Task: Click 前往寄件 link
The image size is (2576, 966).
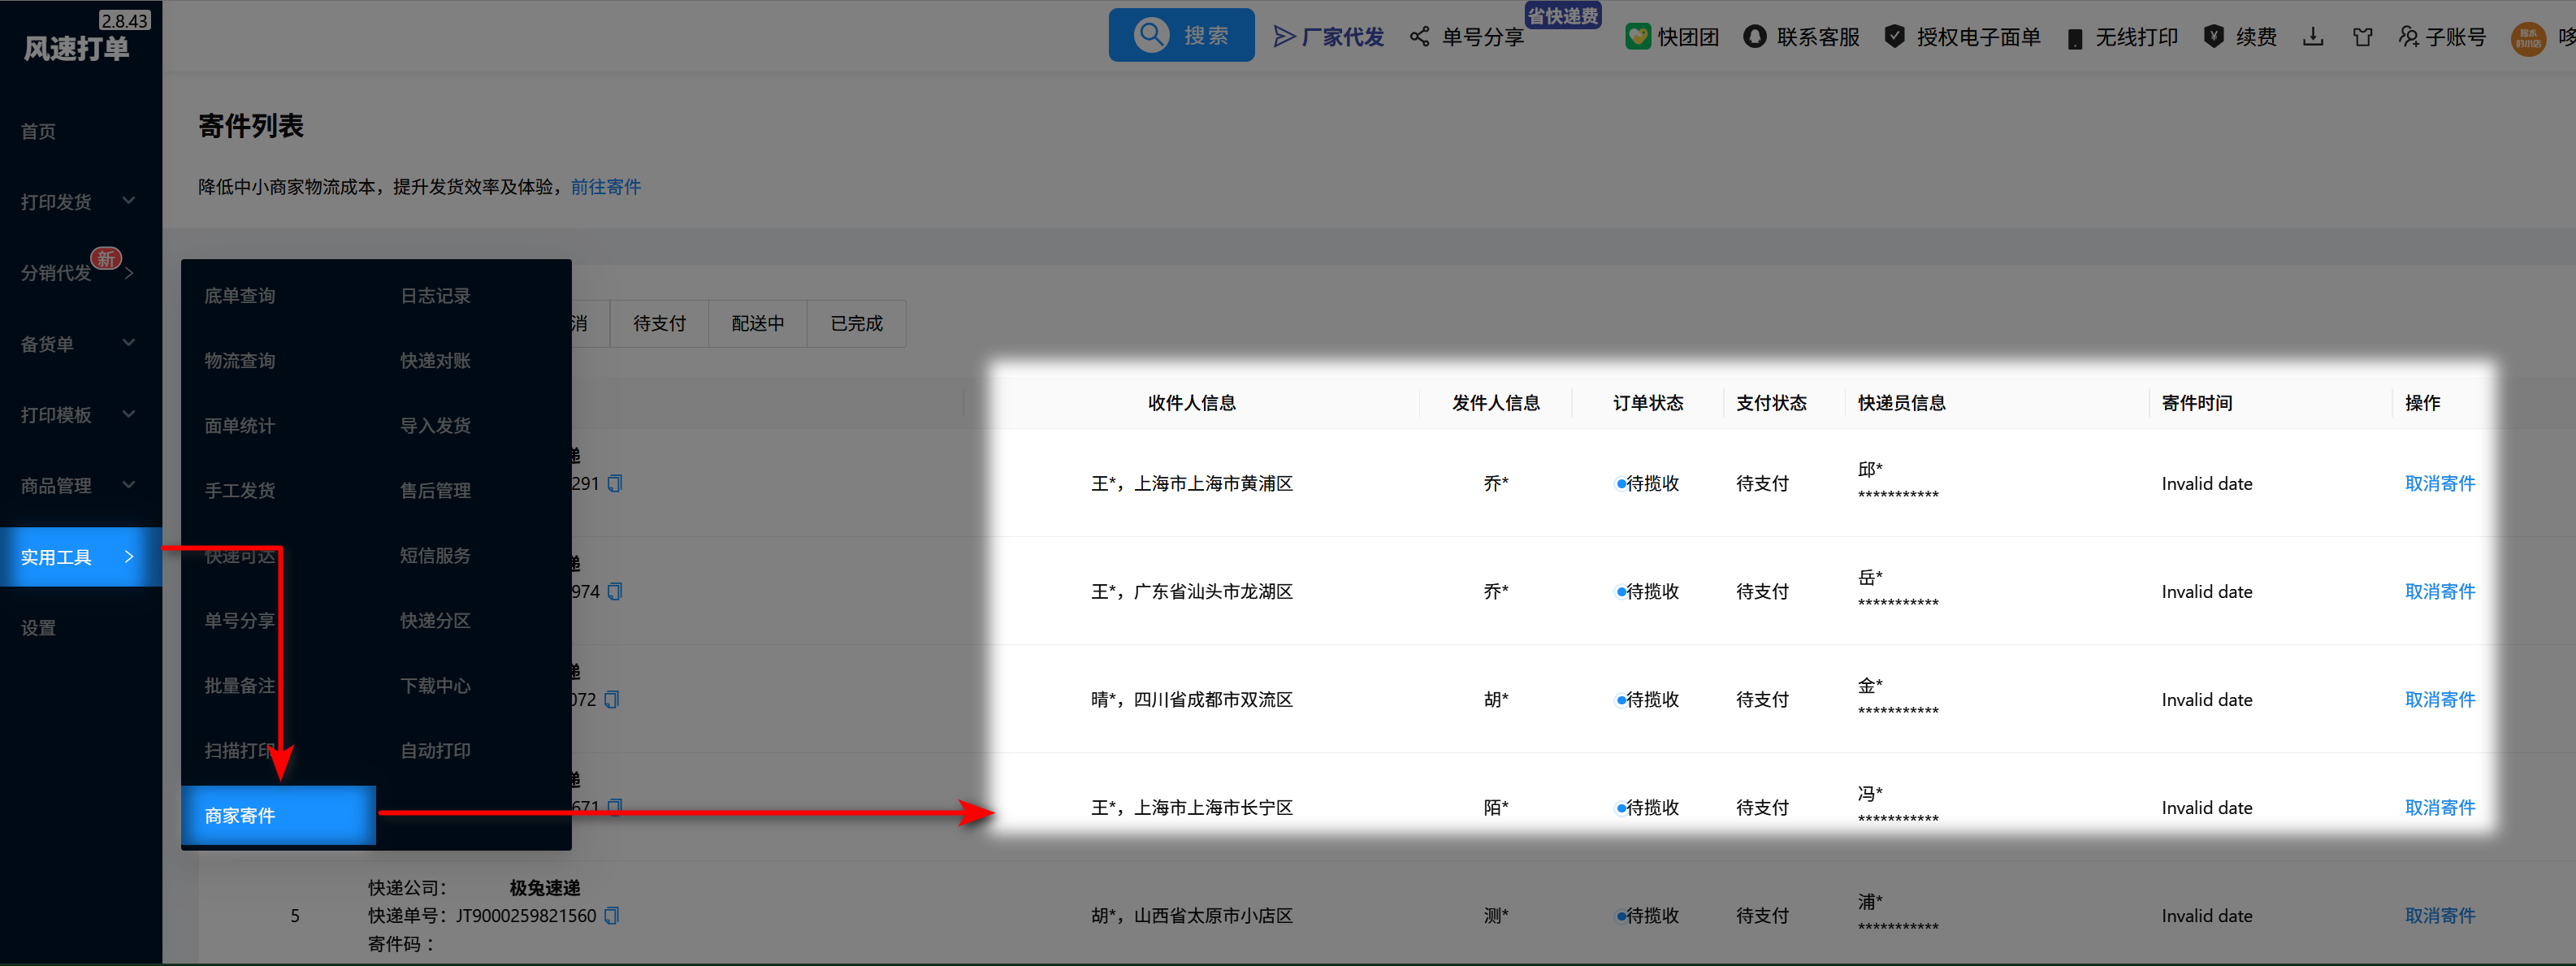Action: 605,187
